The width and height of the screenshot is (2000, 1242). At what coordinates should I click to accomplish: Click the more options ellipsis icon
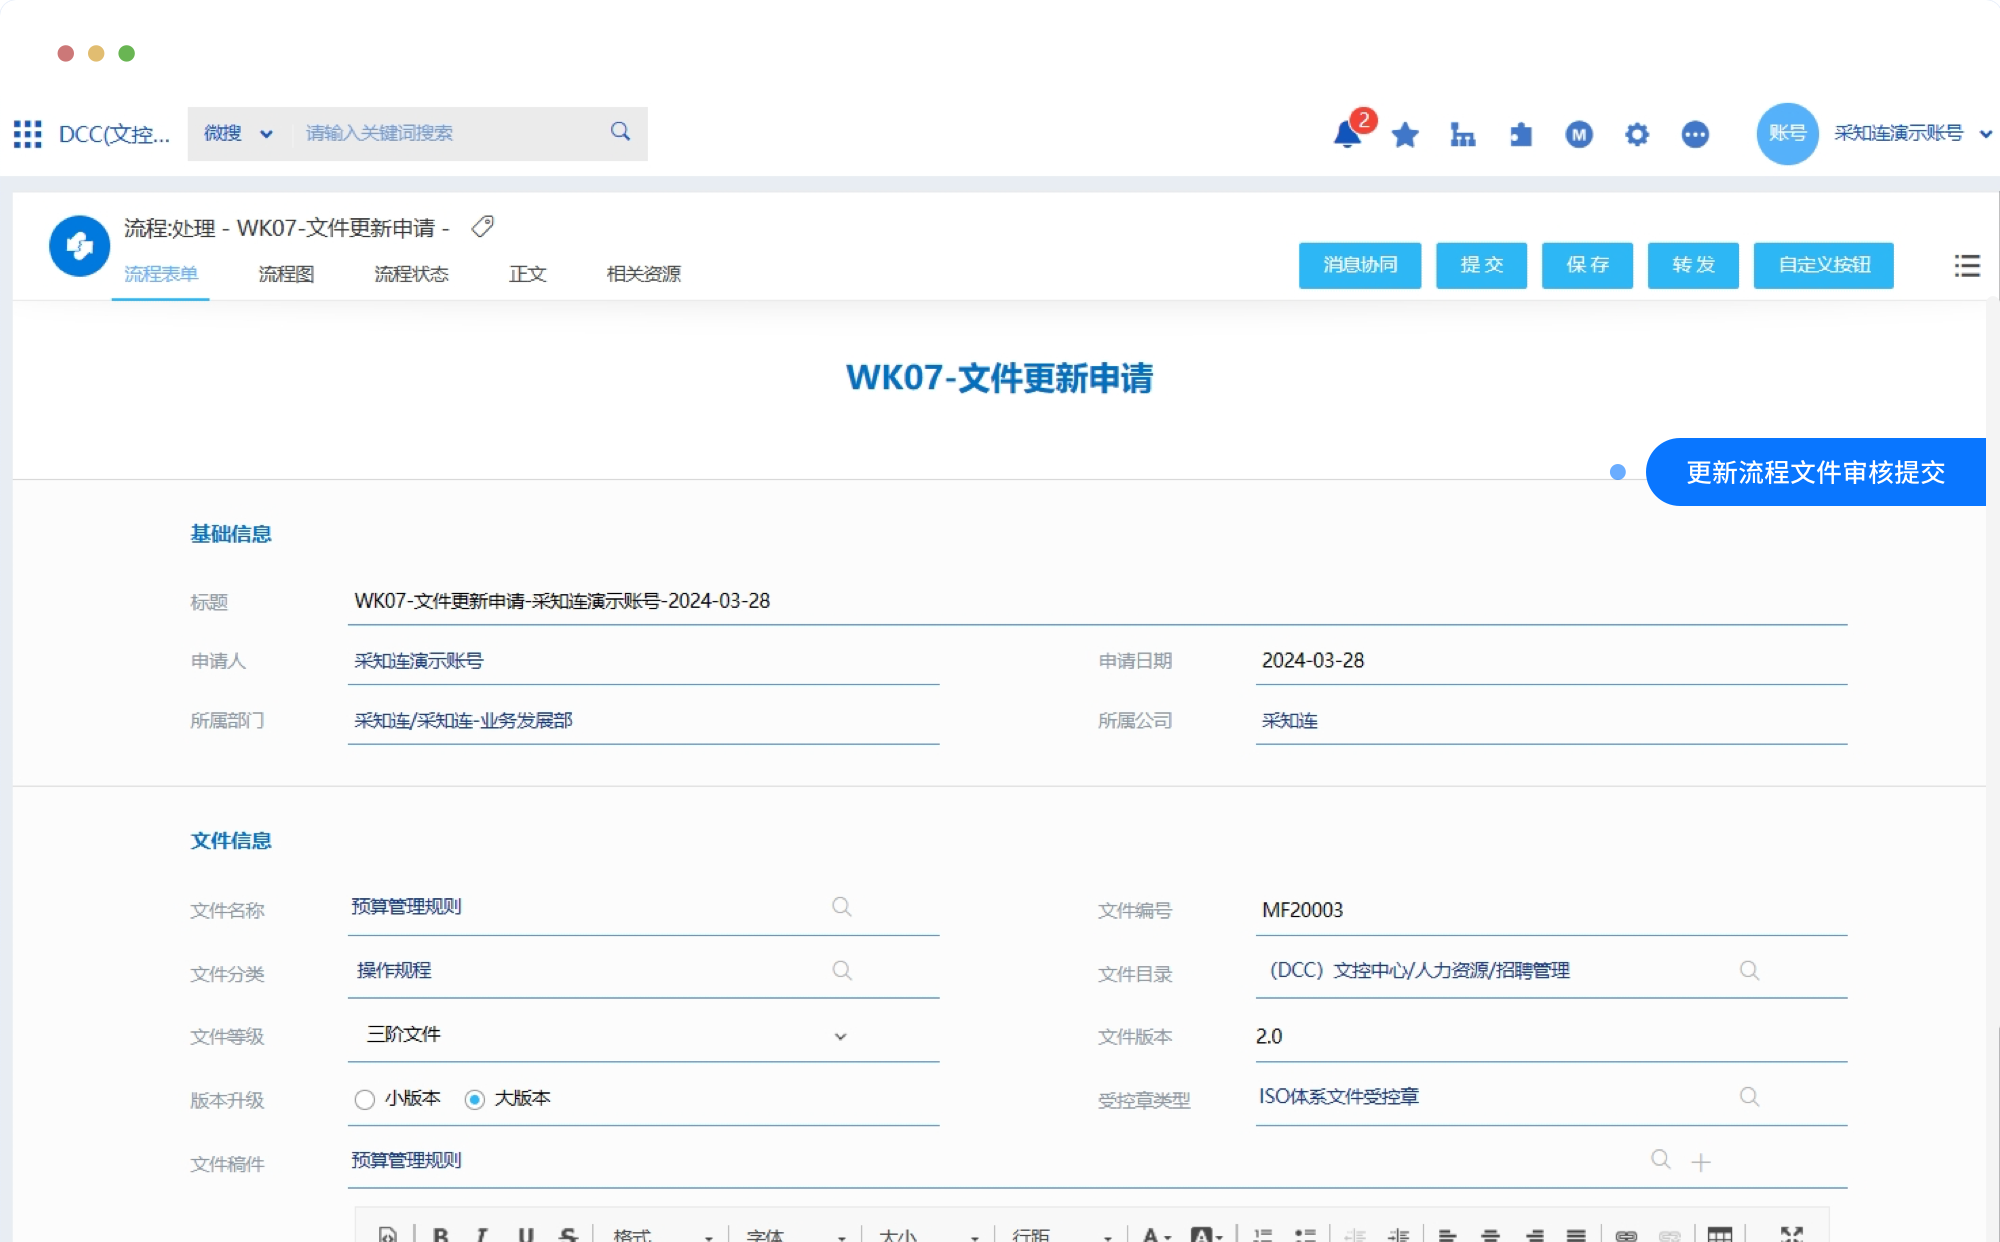(1695, 135)
